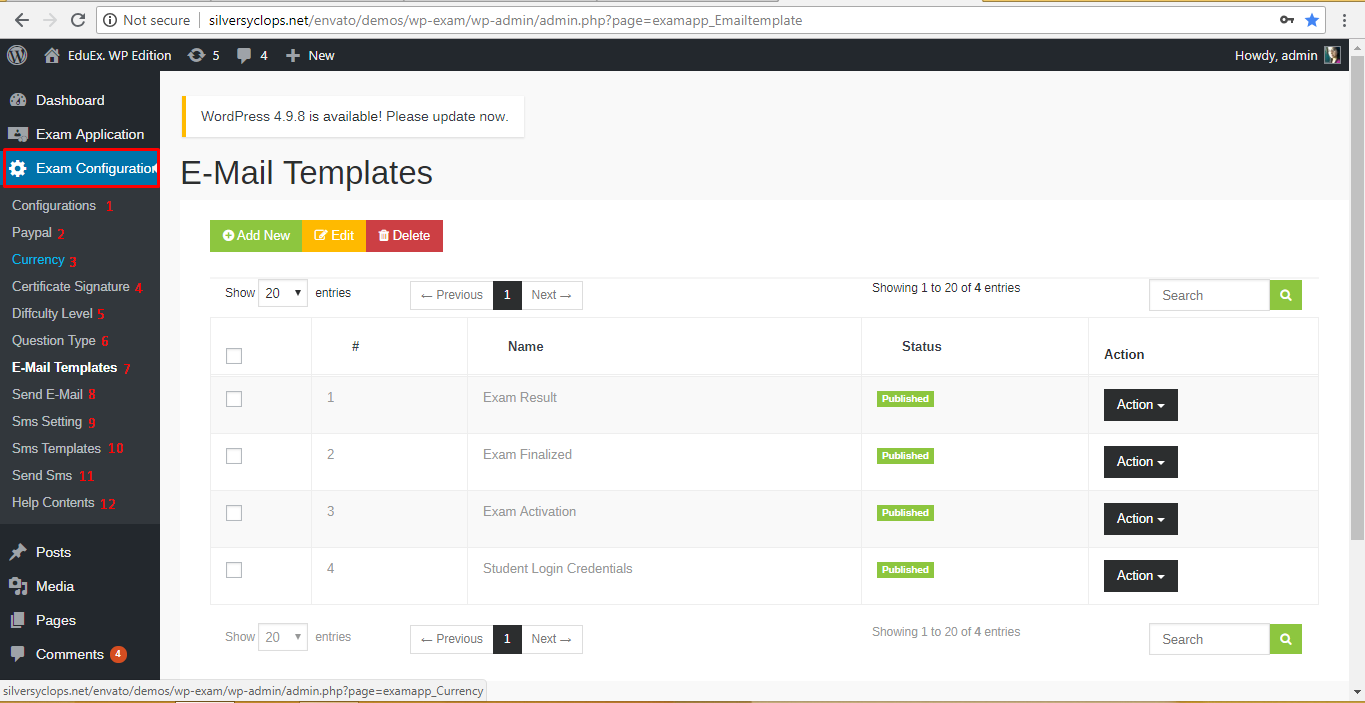Tick the checkbox for Exam Finalized

(234, 455)
